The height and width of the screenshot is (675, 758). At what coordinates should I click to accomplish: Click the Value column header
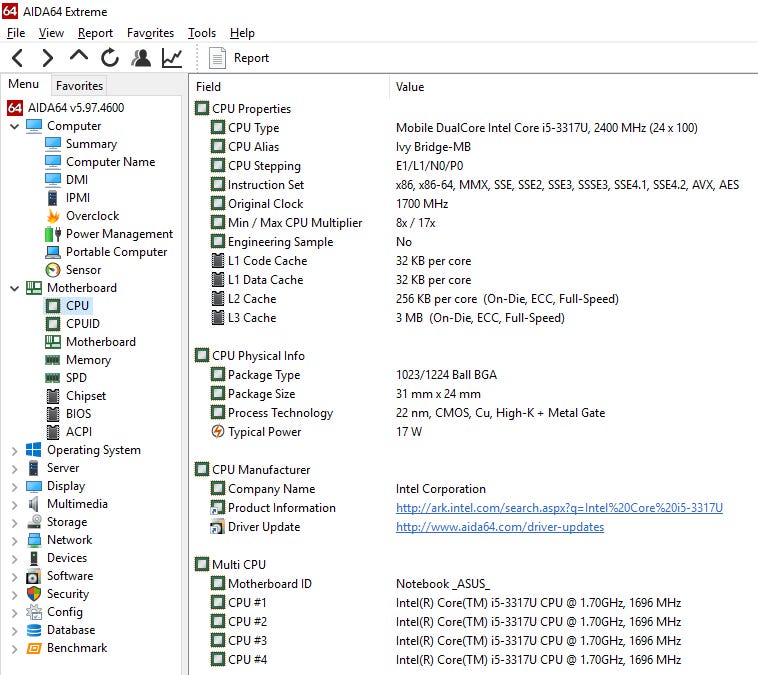410,87
